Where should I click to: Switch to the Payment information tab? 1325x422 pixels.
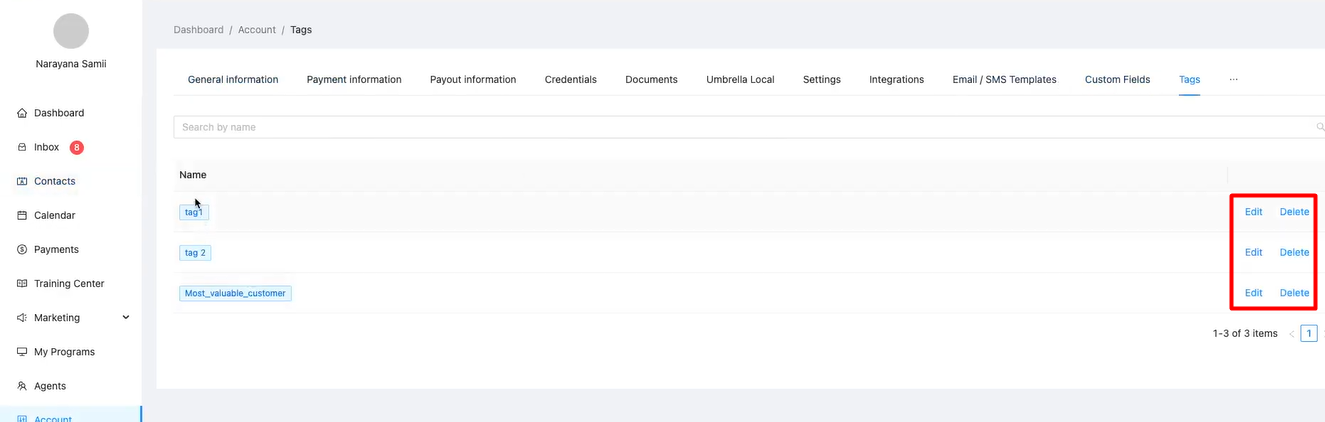coord(354,79)
